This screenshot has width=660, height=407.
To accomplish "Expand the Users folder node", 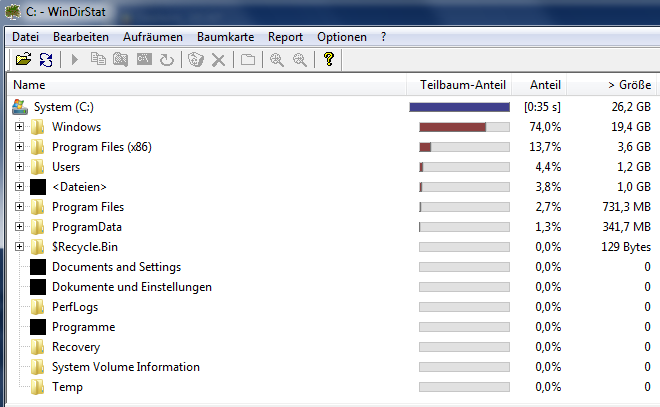I will coord(19,166).
